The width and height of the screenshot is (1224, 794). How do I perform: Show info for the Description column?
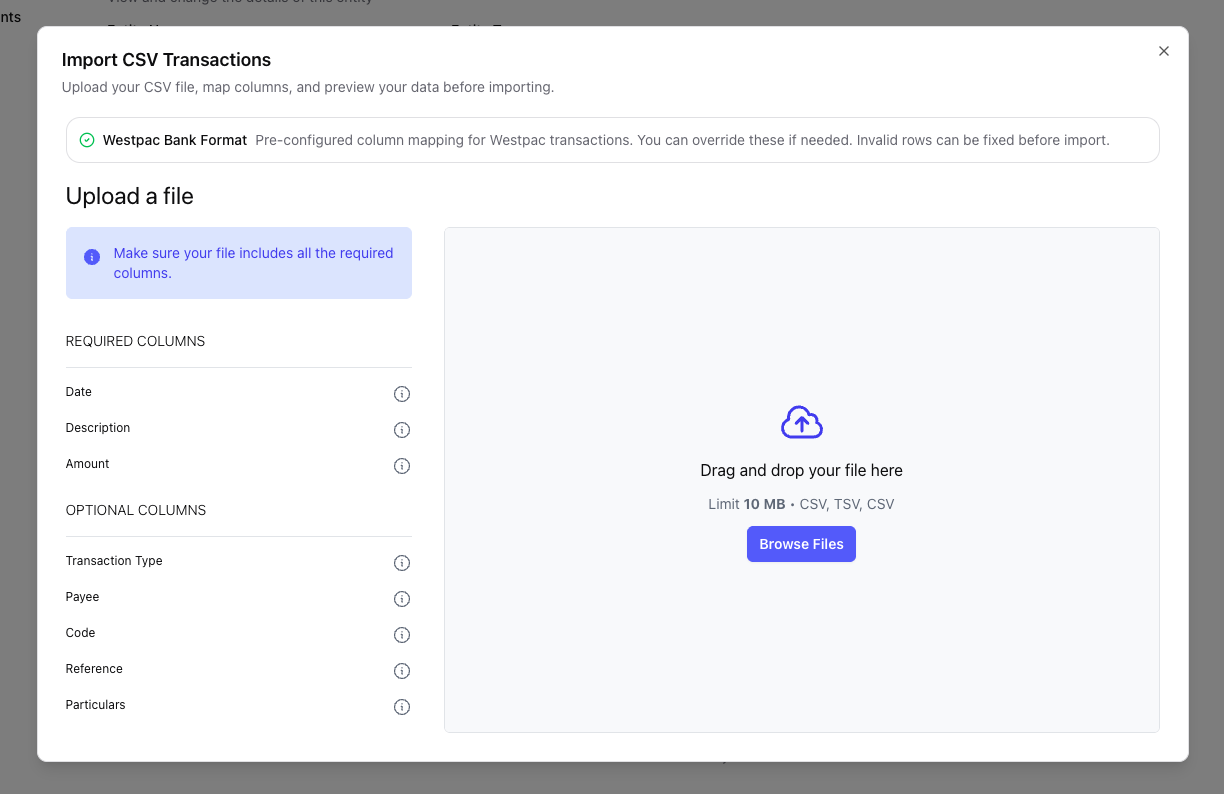tap(402, 430)
